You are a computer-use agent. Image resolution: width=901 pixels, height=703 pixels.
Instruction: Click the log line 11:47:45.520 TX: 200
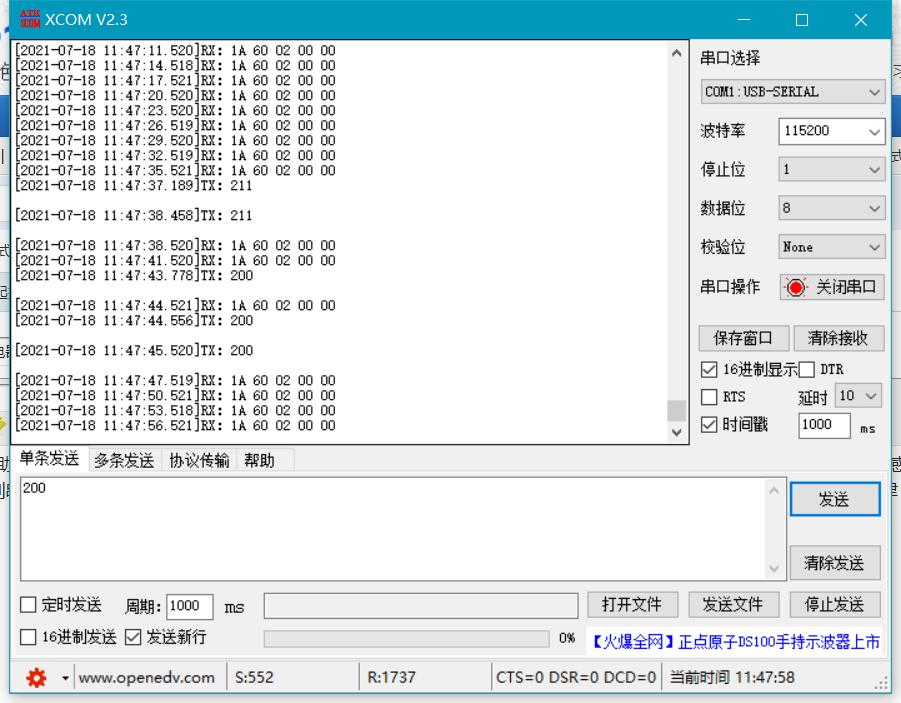tap(133, 350)
